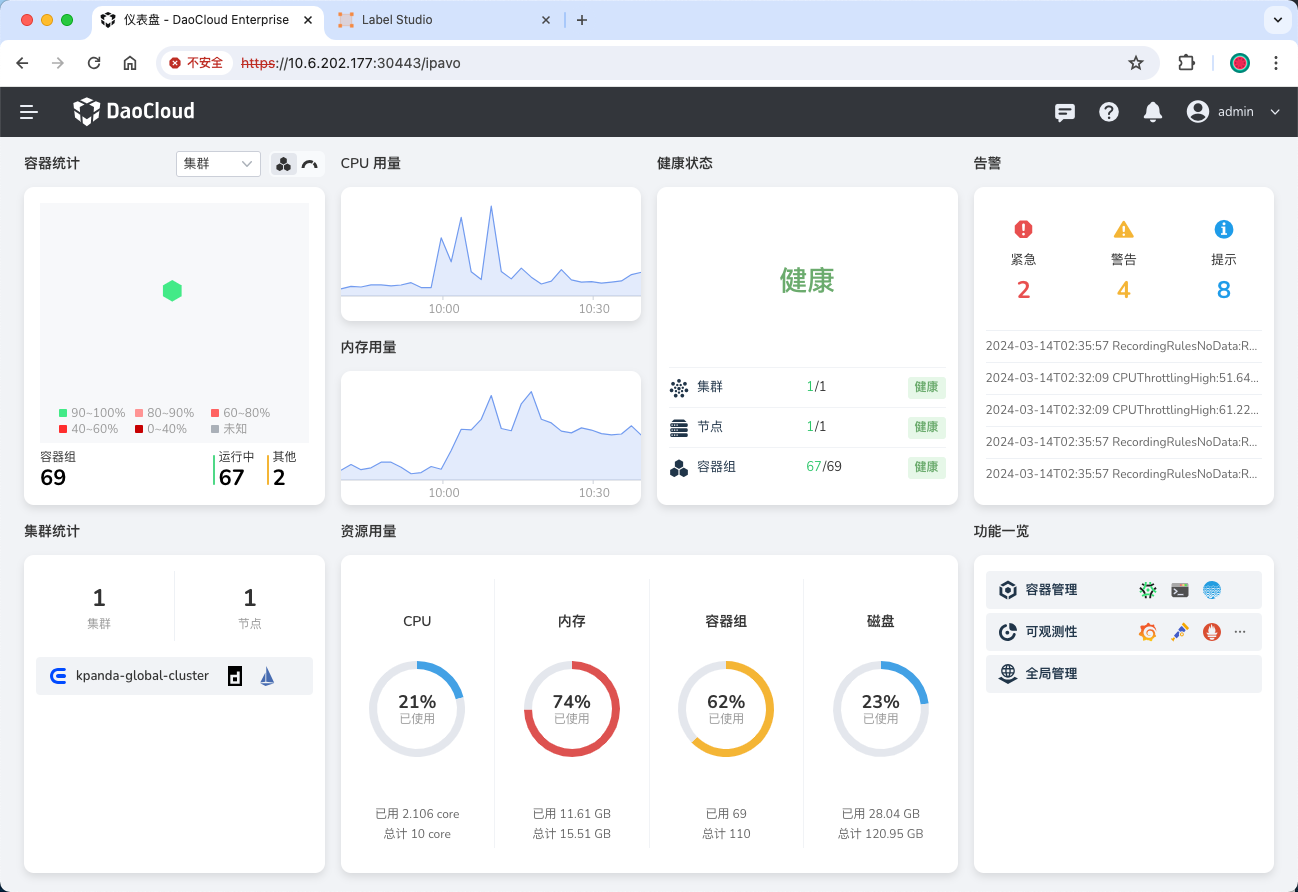The width and height of the screenshot is (1298, 892).
Task: Click the 内存 74% usage ring
Action: (x=572, y=709)
